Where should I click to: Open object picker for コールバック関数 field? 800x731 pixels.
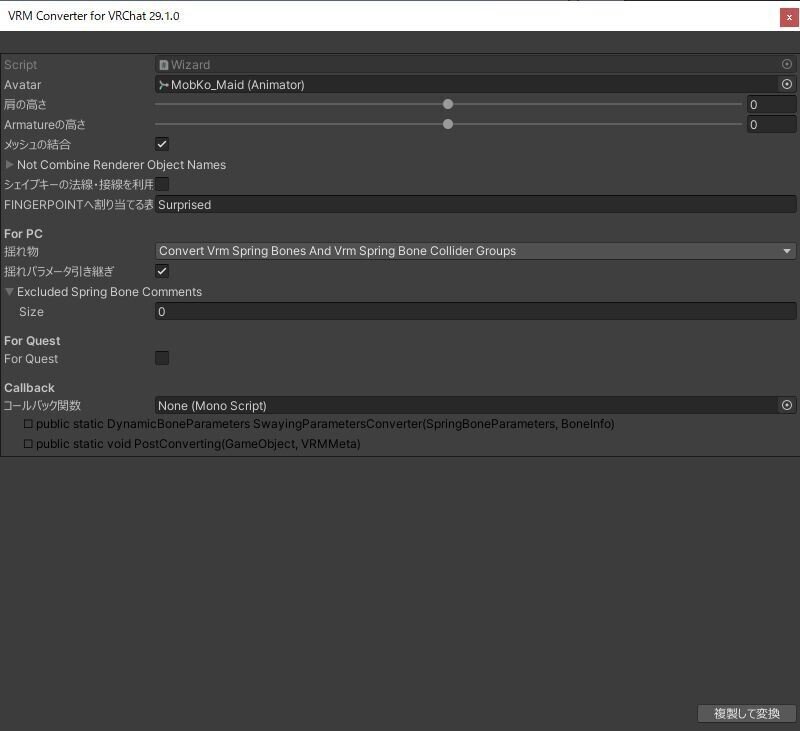point(787,405)
